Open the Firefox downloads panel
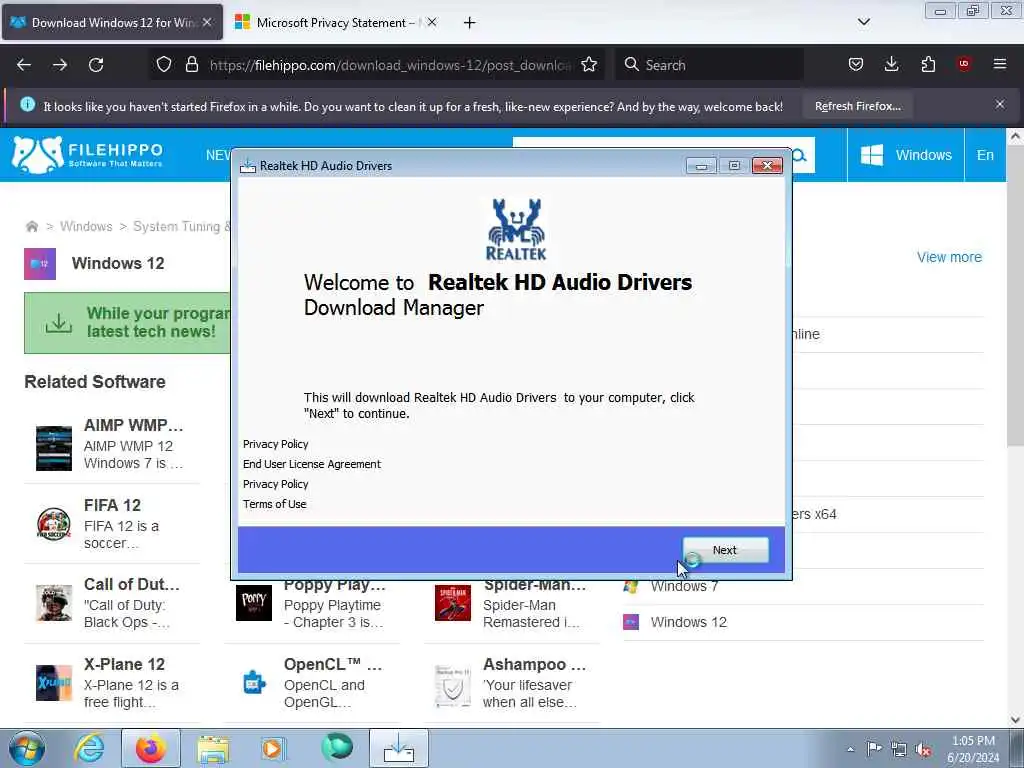Screen dimensions: 1024x768 tap(891, 64)
